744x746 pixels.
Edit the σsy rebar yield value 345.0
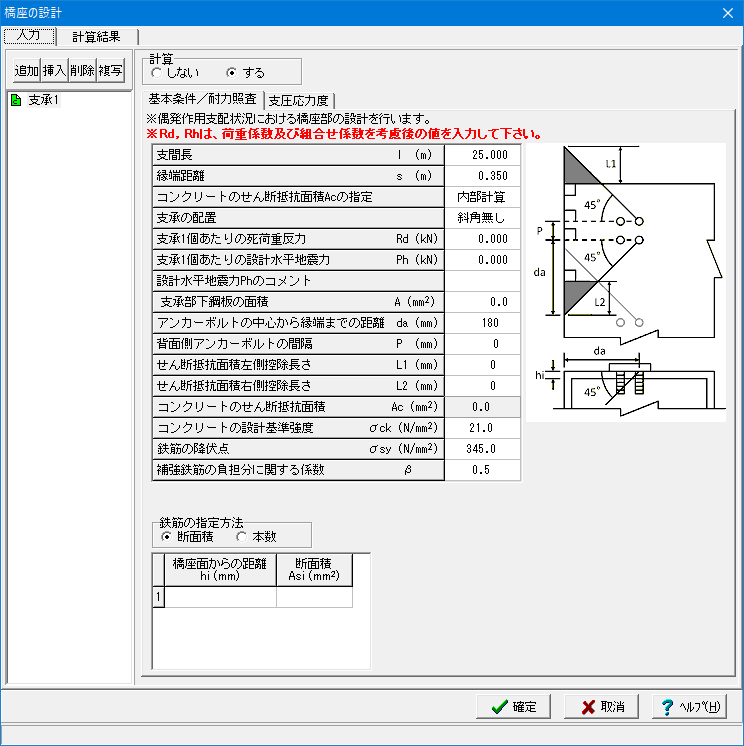pos(482,449)
